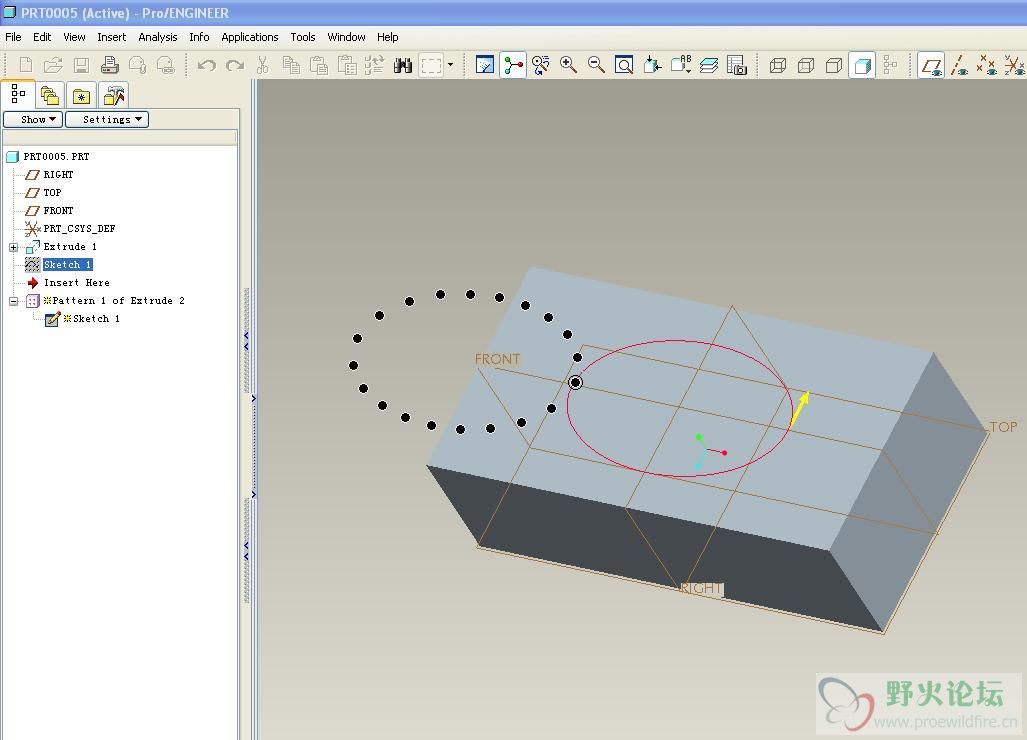
Task: Switch to Shaded display mode
Action: tap(862, 65)
